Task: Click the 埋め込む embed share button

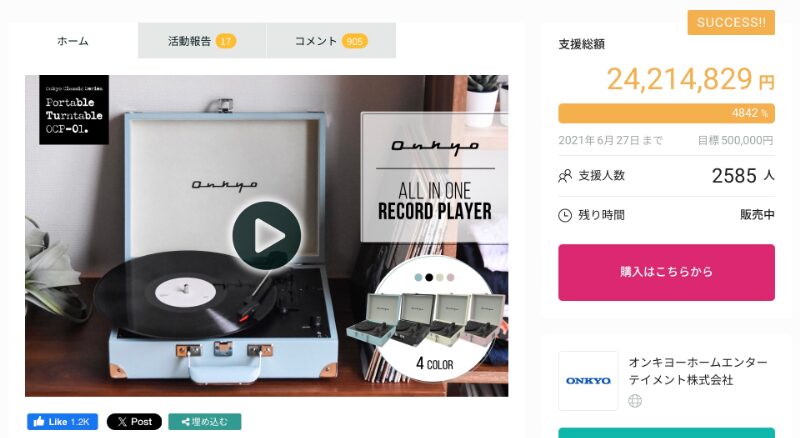Action: pyautogui.click(x=205, y=422)
